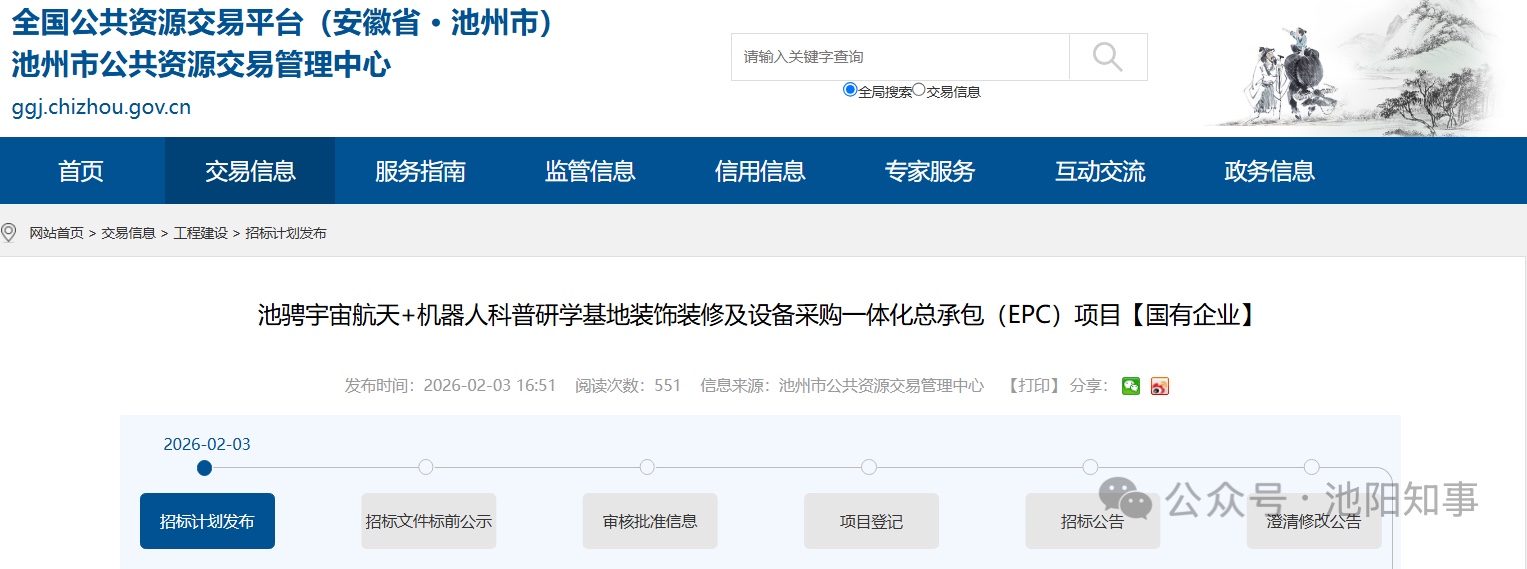
Task: Select the 全局搜索 radio button
Action: click(850, 90)
